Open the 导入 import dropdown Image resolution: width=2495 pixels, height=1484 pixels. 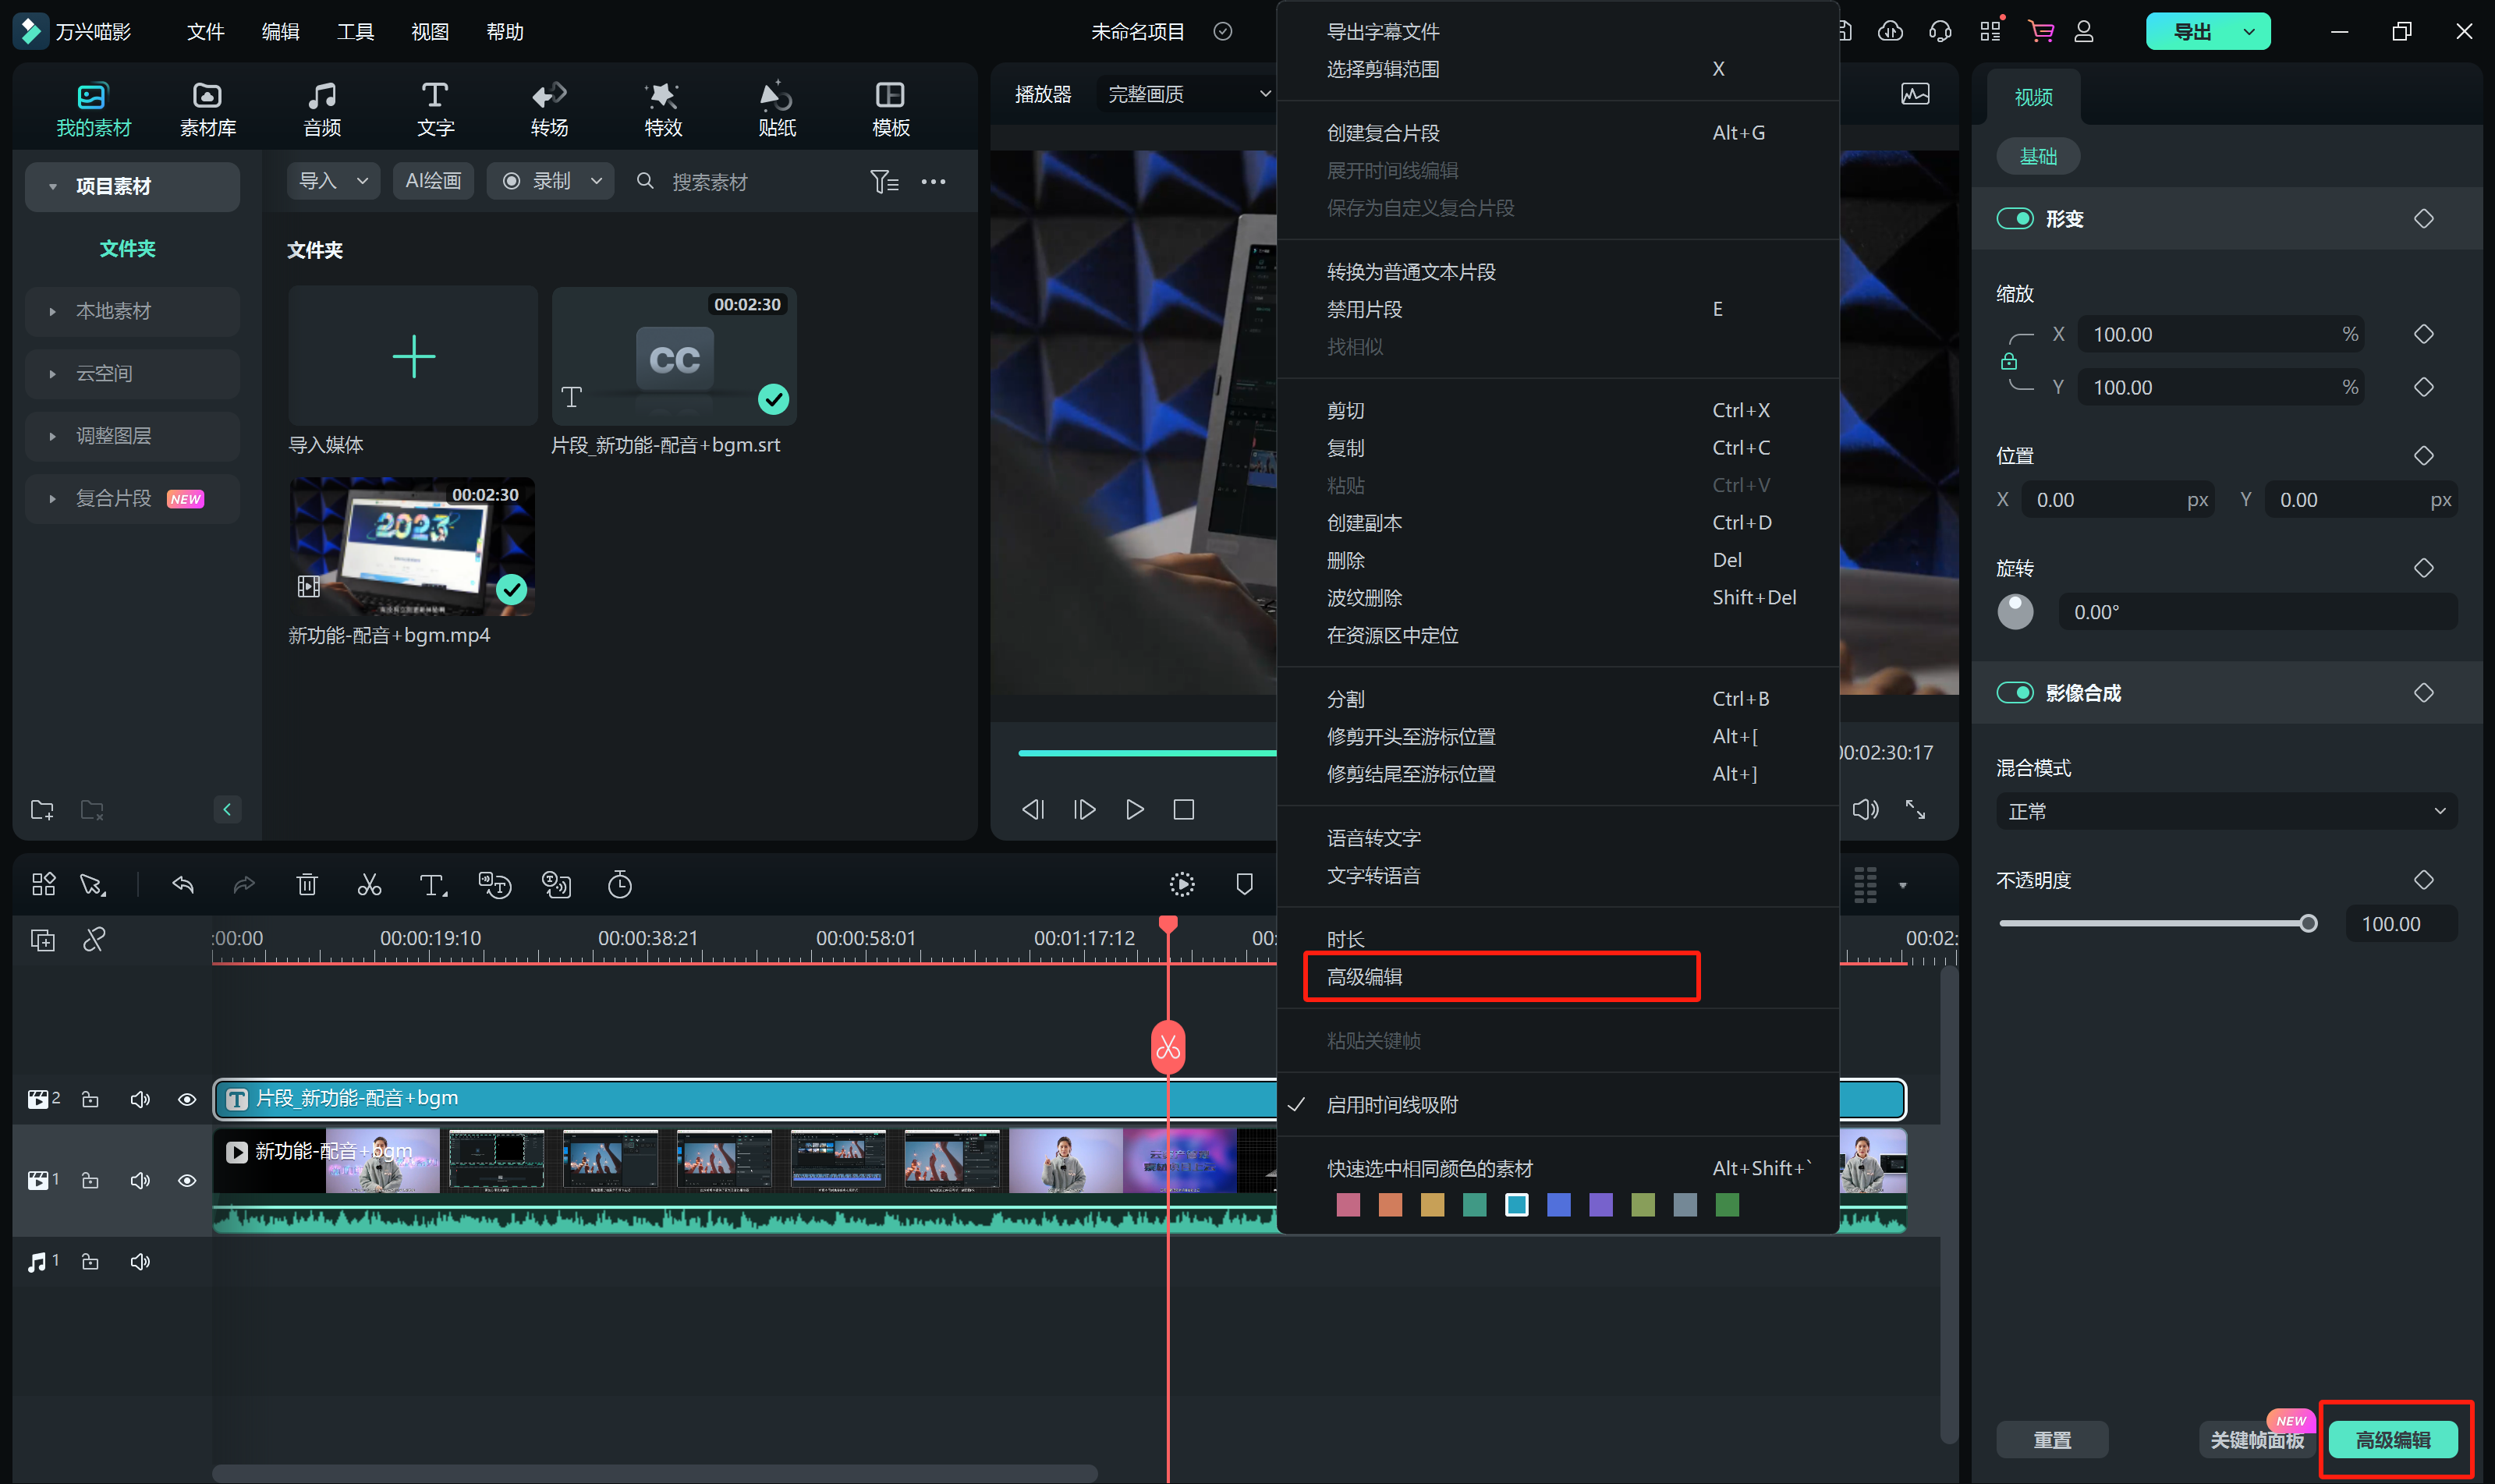(333, 181)
